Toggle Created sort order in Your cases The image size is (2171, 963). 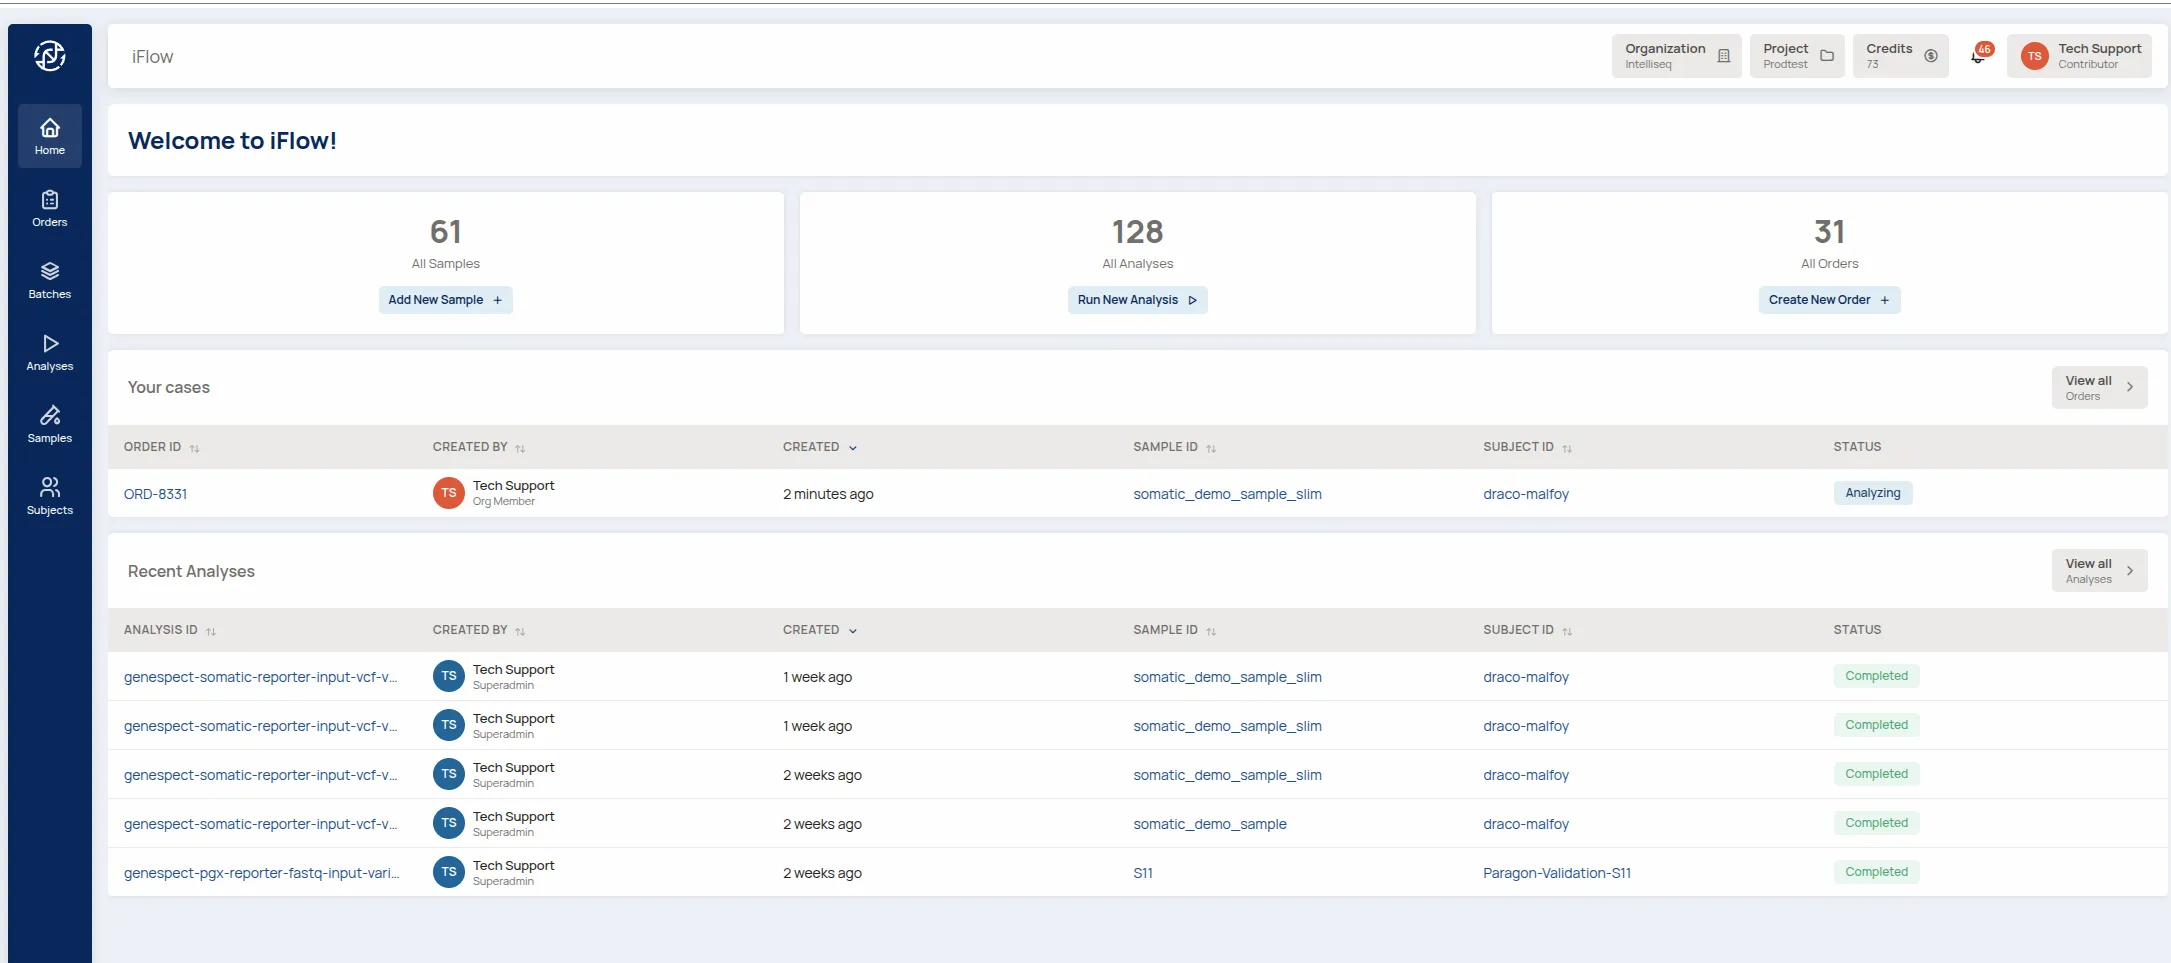[820, 447]
